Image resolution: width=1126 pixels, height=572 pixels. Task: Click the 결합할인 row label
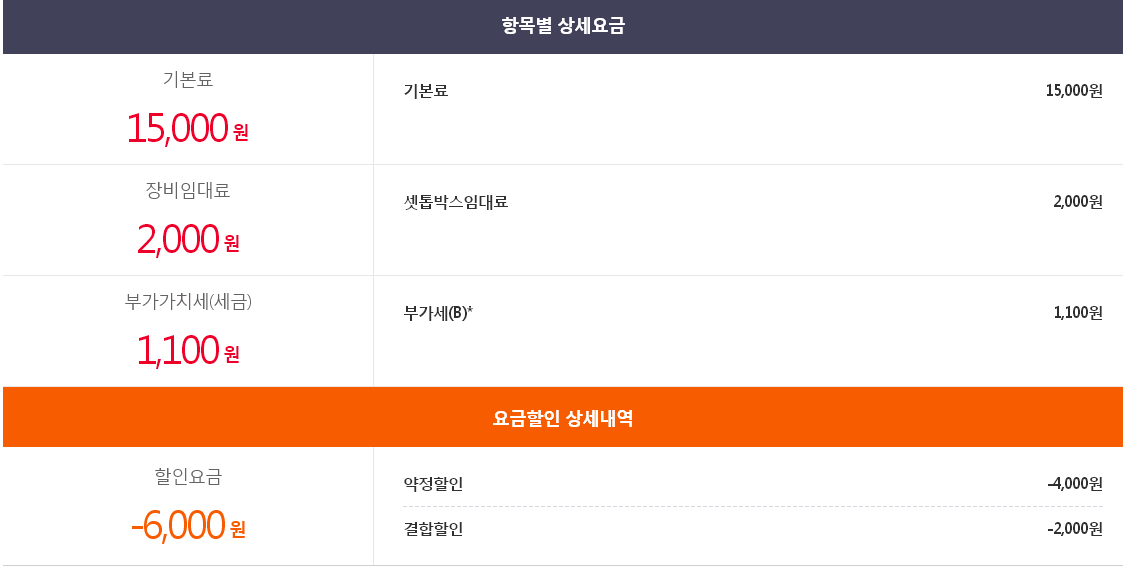[x=433, y=529]
